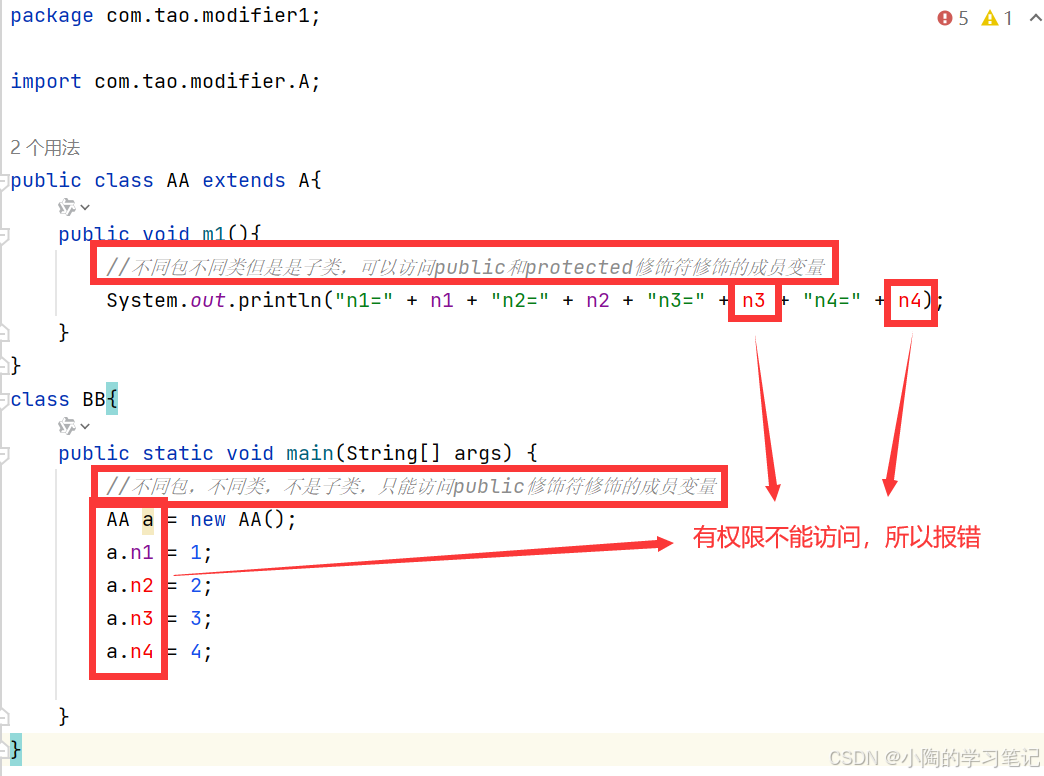
Task: Click the import com.tao.modifier.A statement
Action: tap(165, 81)
